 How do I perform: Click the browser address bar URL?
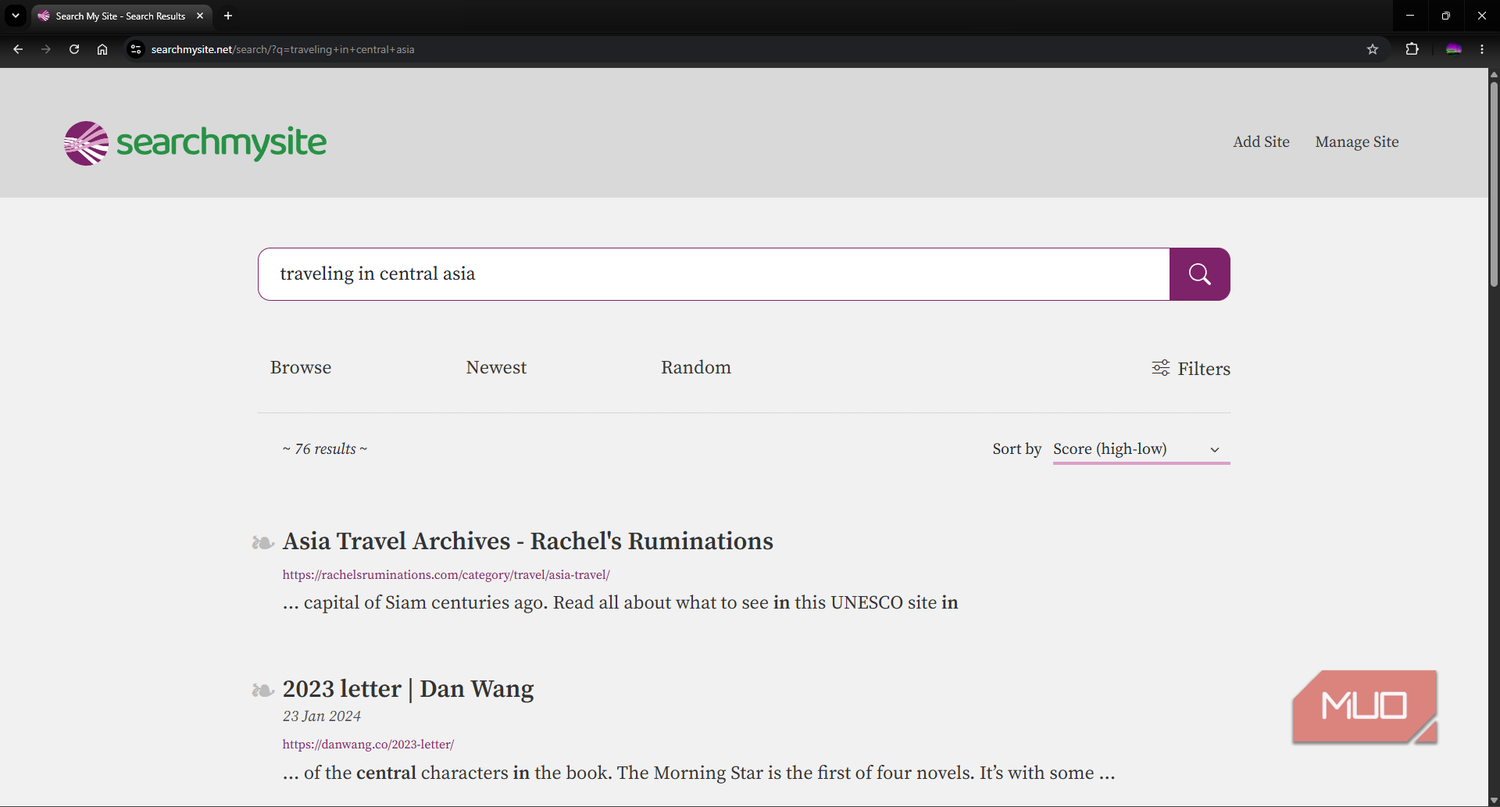point(282,49)
